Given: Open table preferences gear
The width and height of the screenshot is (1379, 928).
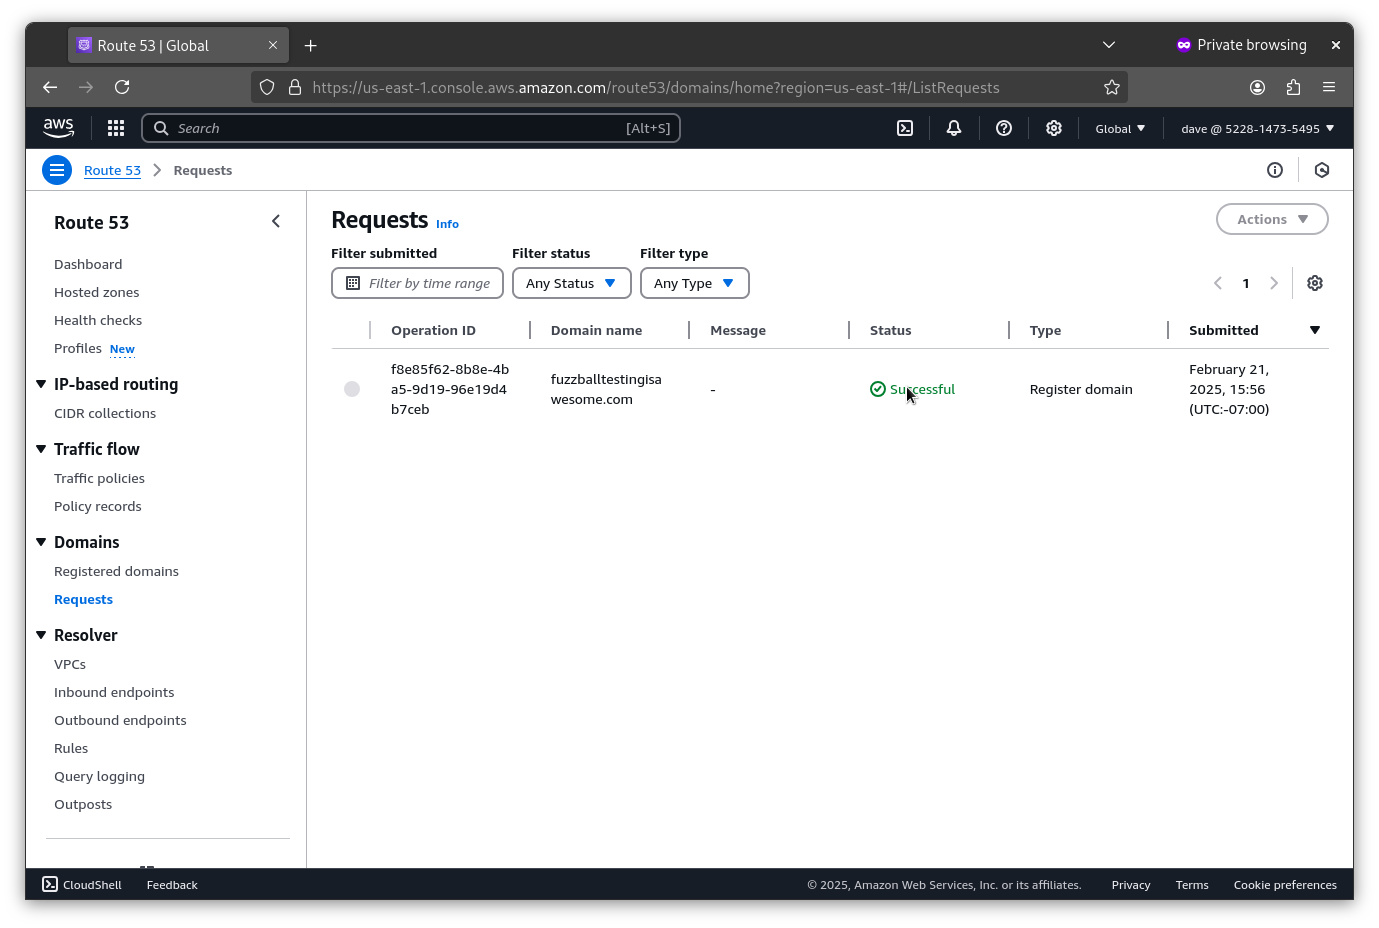Looking at the screenshot, I should (x=1315, y=283).
